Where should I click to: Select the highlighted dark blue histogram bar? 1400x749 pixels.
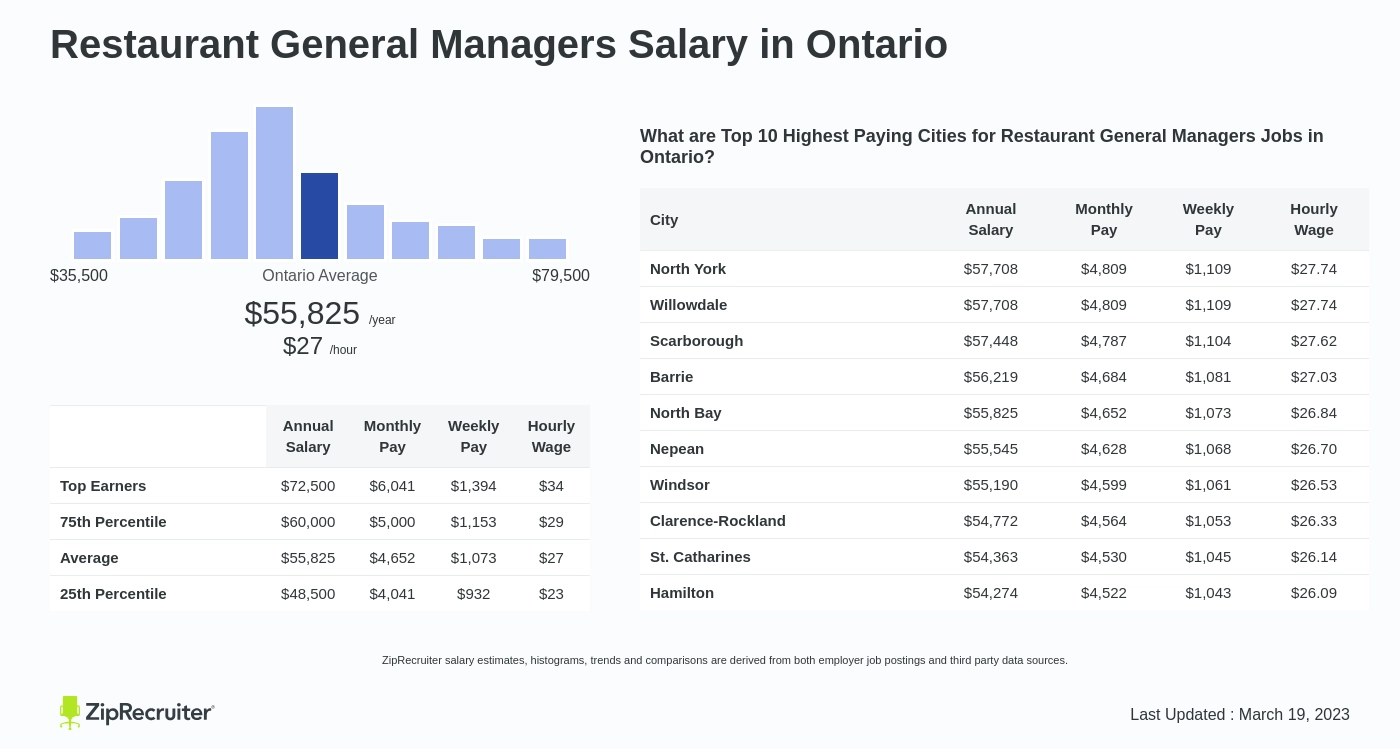click(319, 216)
